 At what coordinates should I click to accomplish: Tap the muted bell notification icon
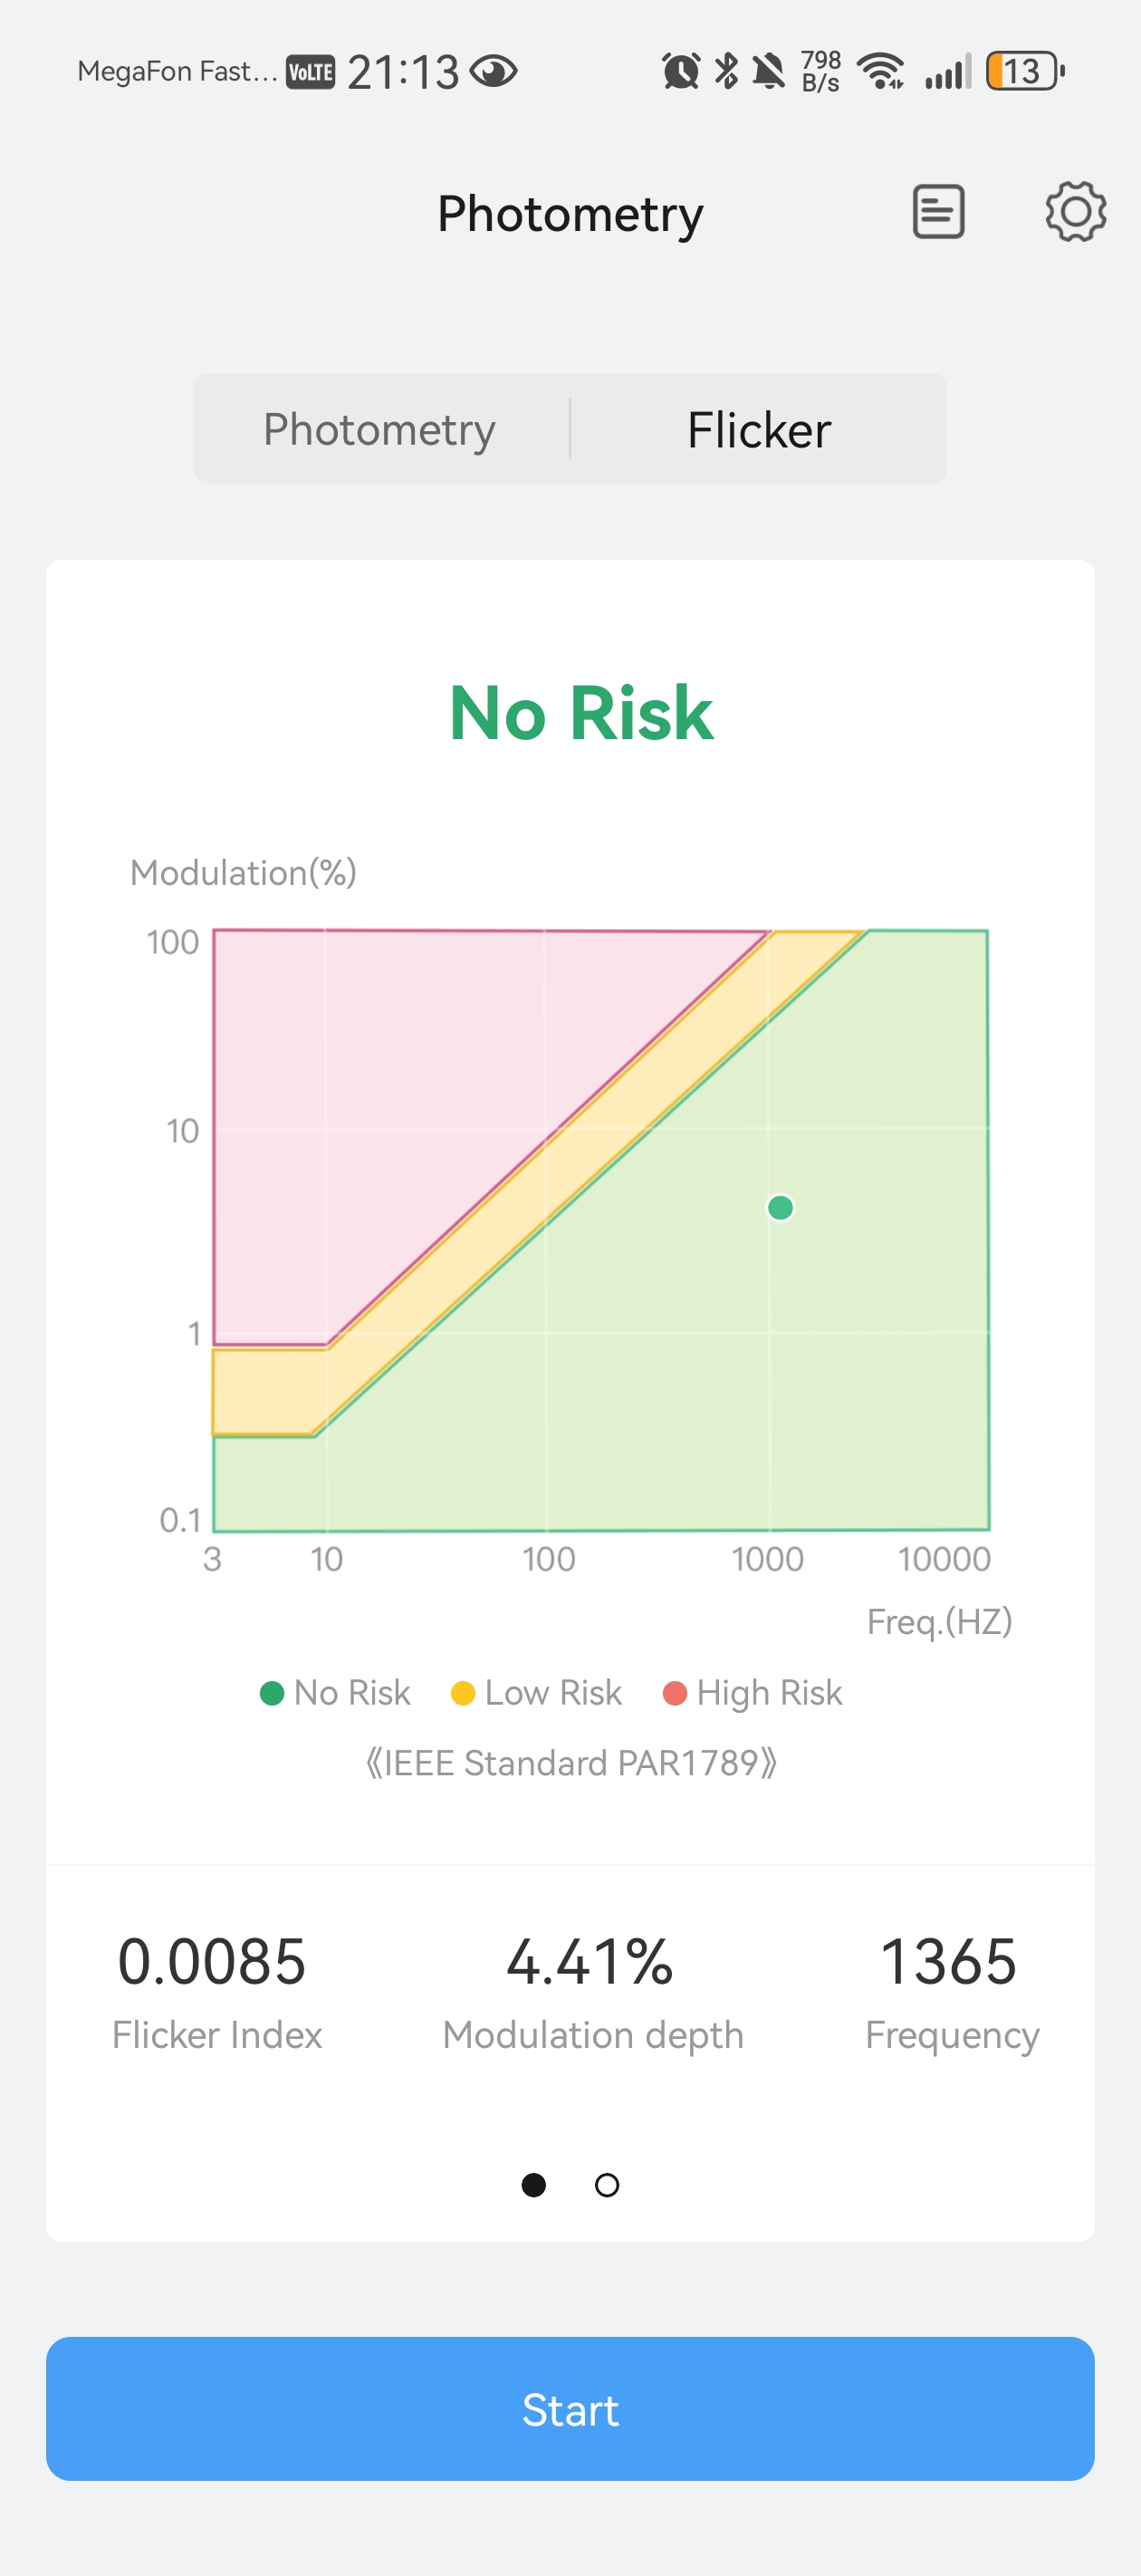(x=769, y=72)
